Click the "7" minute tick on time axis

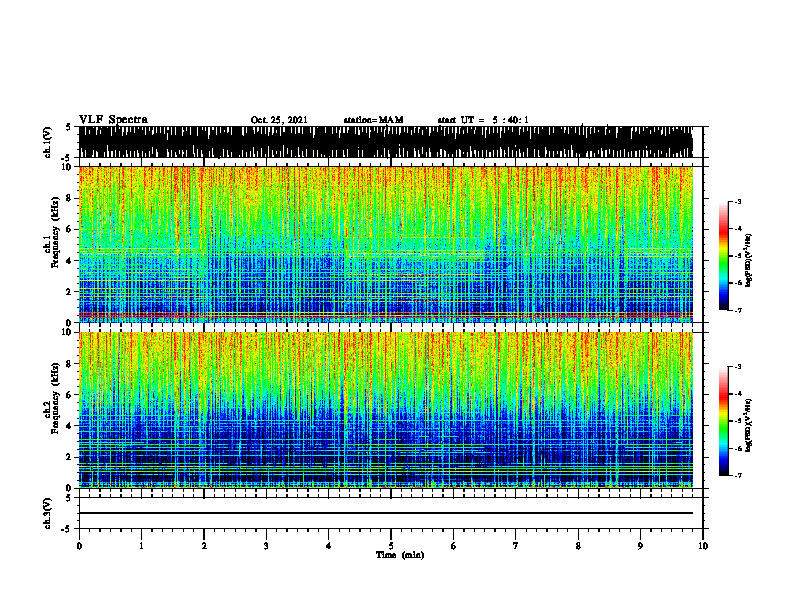coord(516,546)
